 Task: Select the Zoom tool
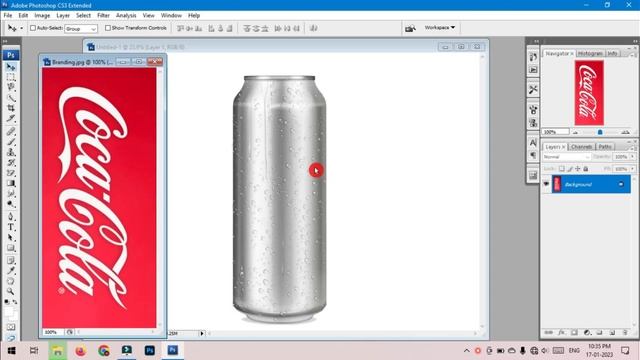11,291
